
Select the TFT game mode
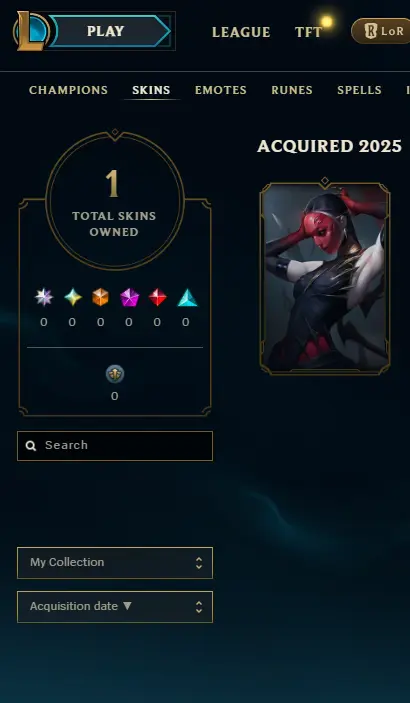[x=308, y=32]
